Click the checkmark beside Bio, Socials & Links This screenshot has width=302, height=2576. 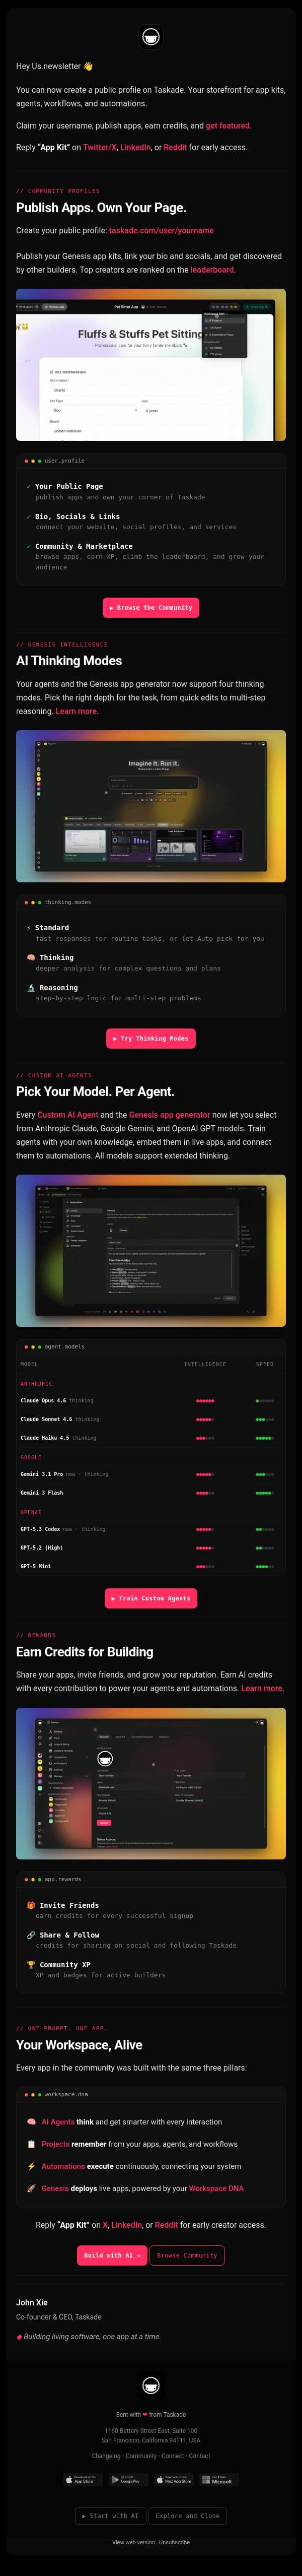pyautogui.click(x=29, y=516)
